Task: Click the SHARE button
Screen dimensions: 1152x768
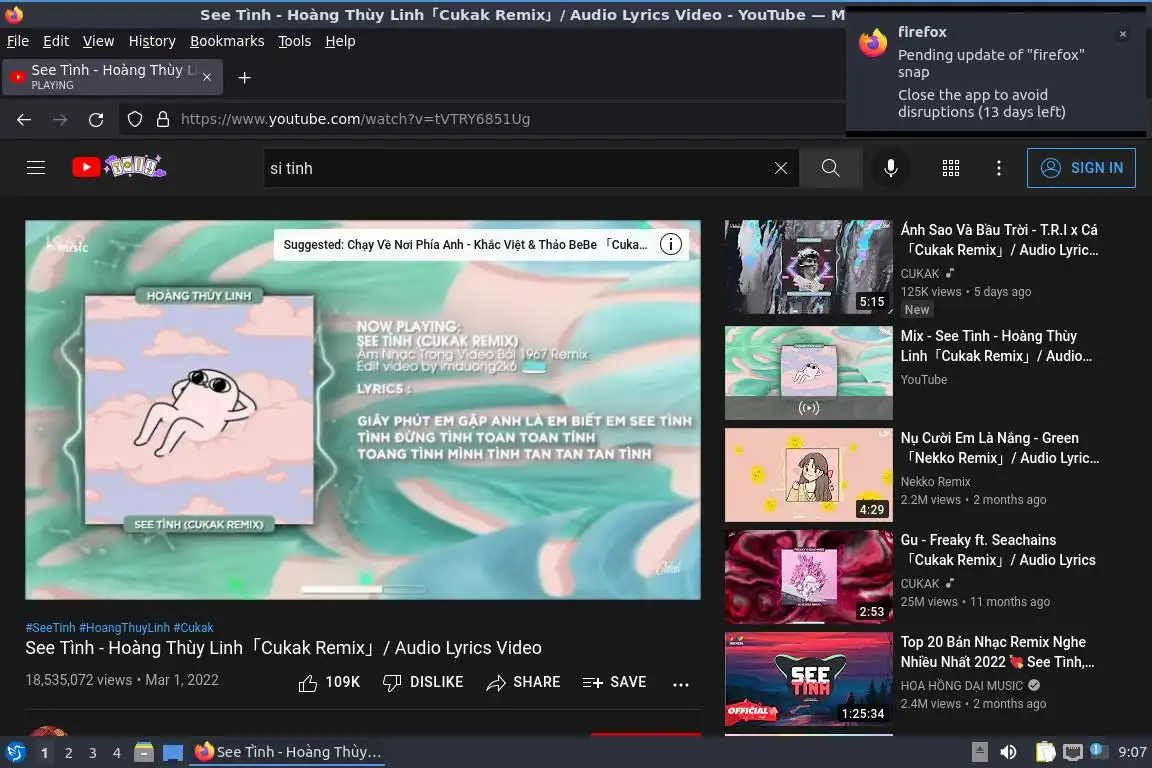Action: coord(523,683)
